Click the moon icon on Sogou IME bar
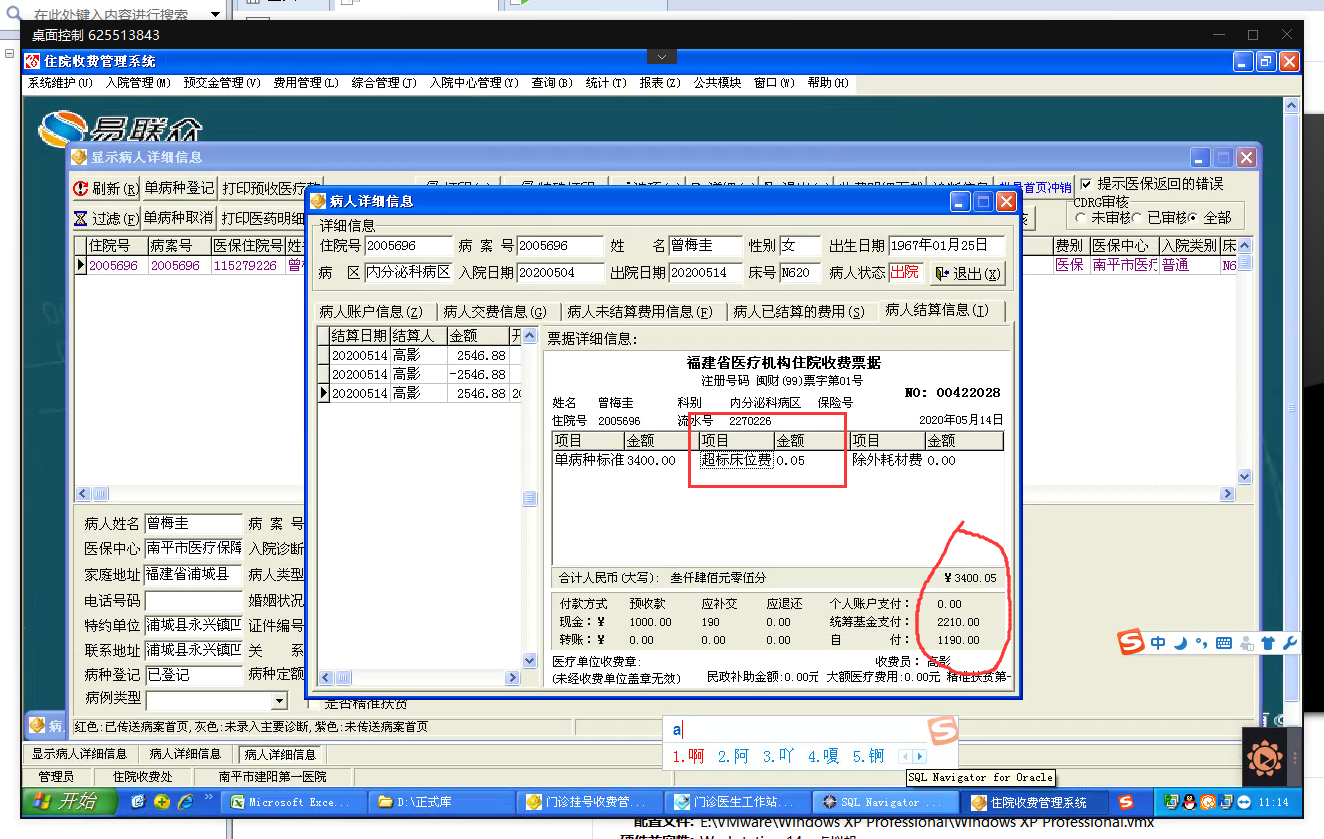 pos(1180,643)
